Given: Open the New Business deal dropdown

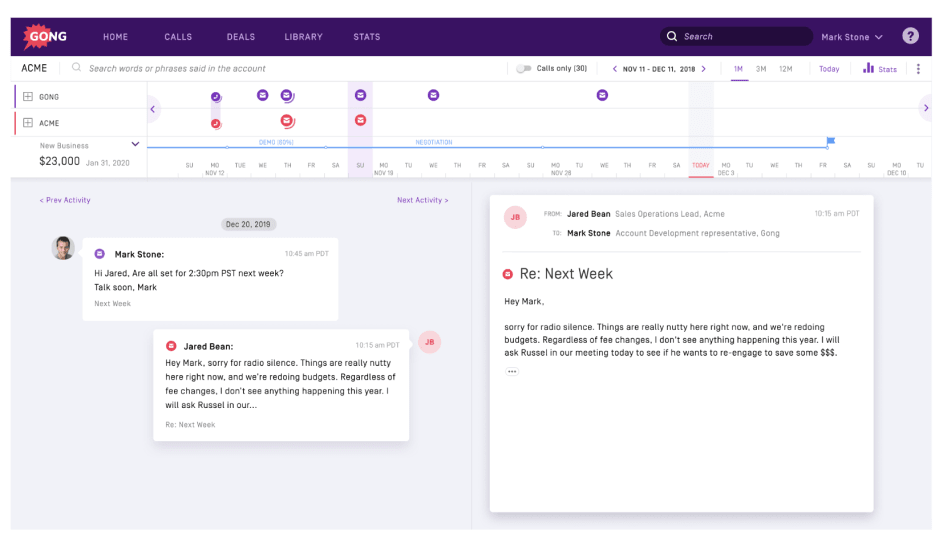Looking at the screenshot, I should point(135,144).
